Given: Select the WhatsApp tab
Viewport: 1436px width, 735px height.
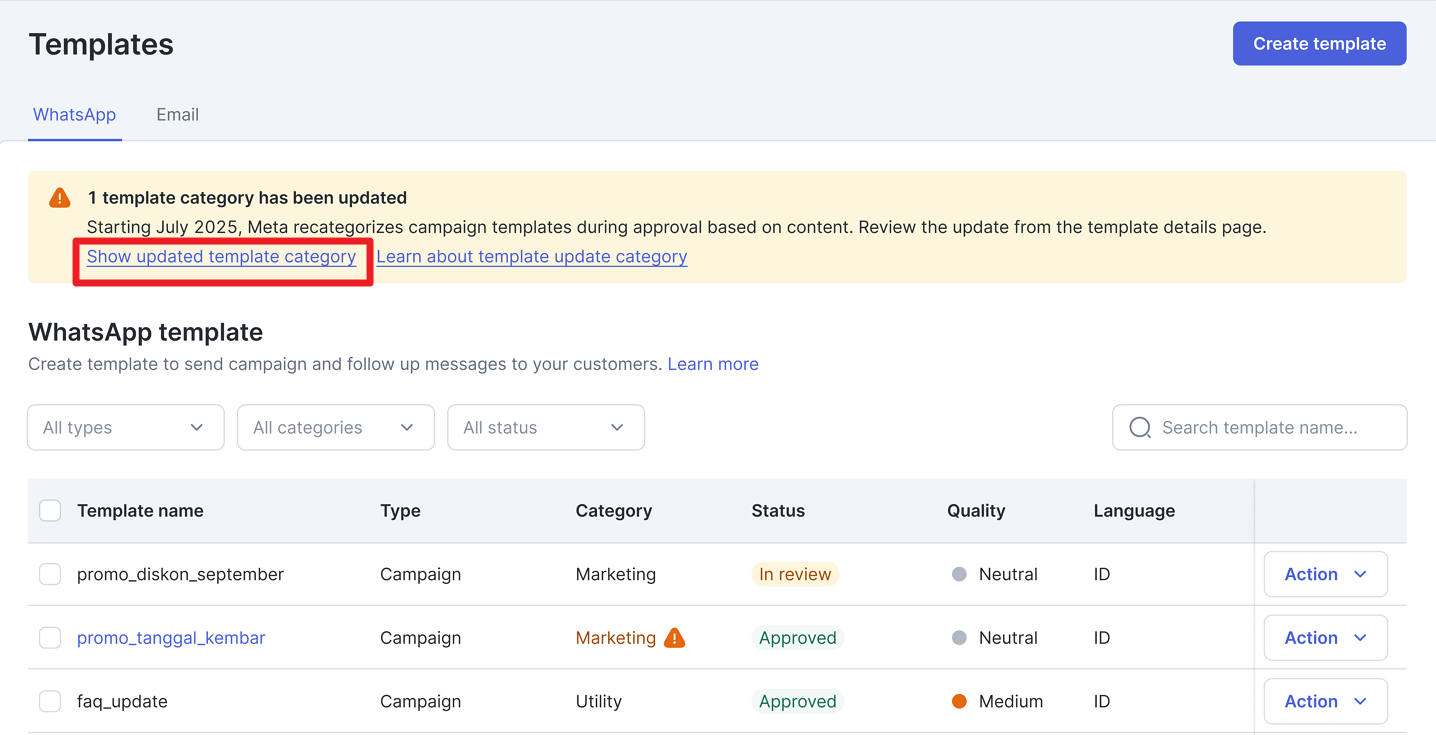Looking at the screenshot, I should [74, 115].
